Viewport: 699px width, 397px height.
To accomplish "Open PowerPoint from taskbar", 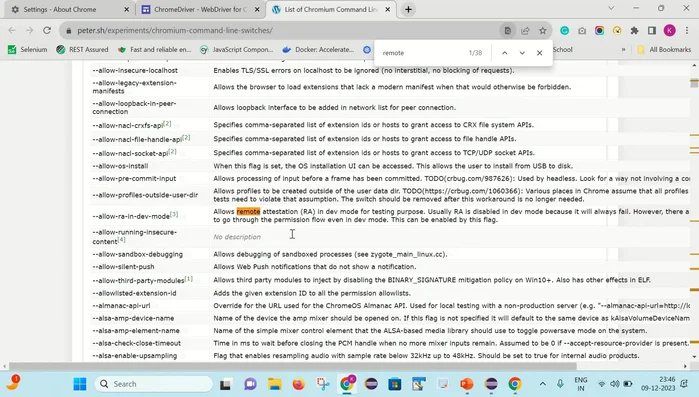I will pyautogui.click(x=467, y=384).
